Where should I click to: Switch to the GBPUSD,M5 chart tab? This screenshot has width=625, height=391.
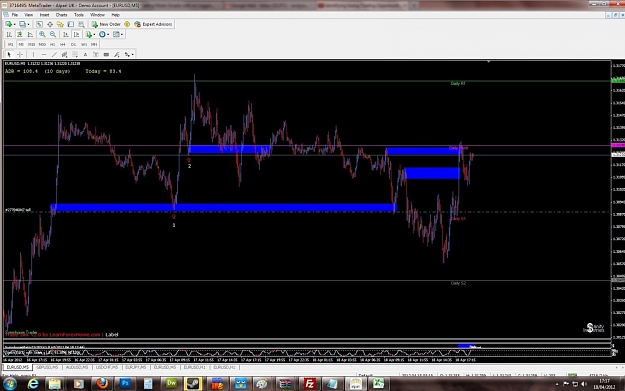[47, 367]
